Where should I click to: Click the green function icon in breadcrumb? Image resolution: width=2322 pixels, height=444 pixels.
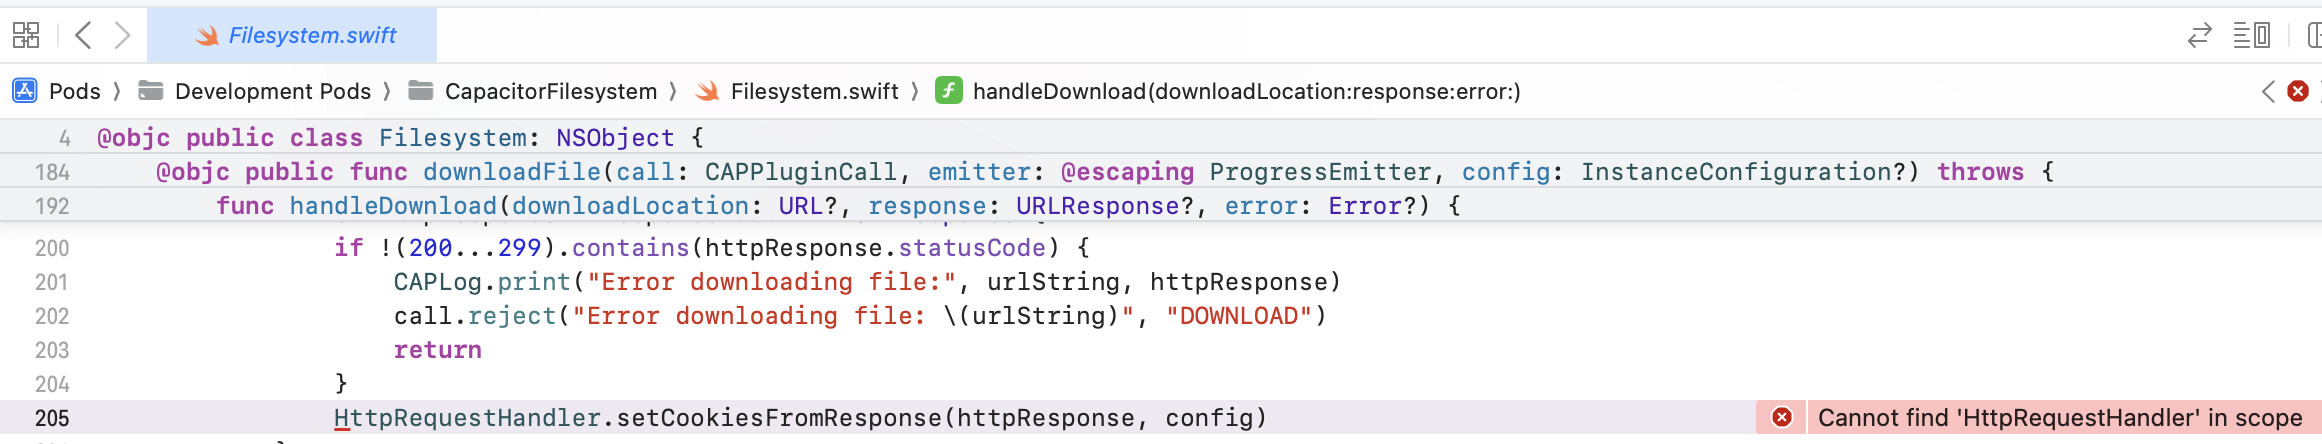948,91
